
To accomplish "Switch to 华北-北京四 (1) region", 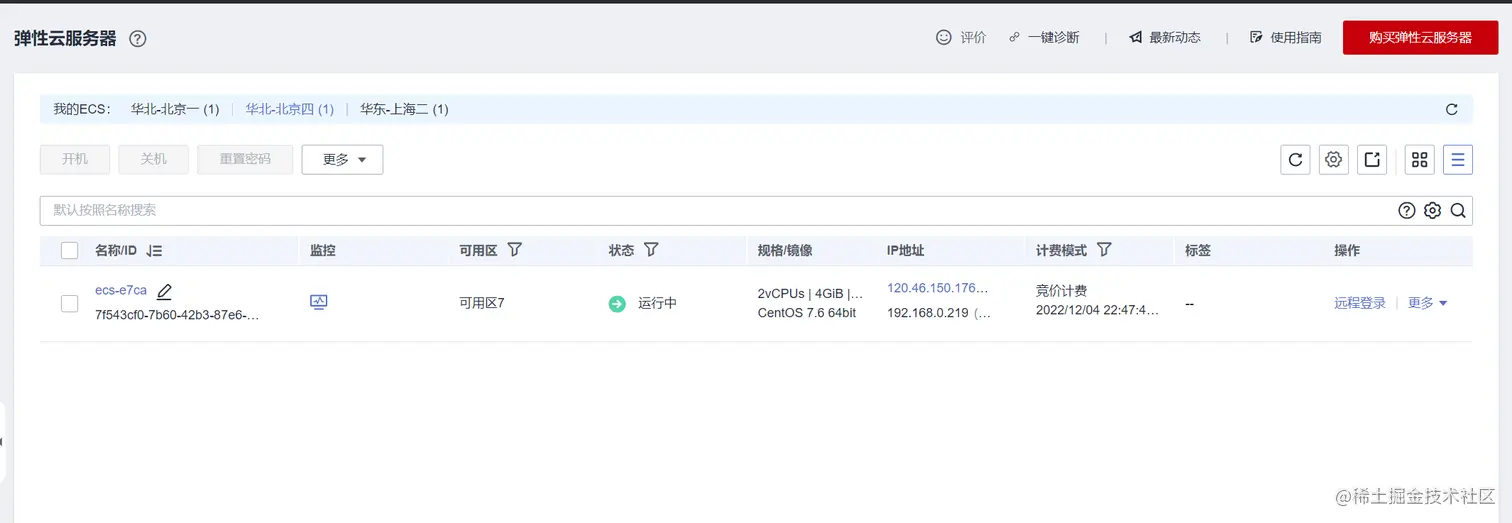I will [x=290, y=109].
